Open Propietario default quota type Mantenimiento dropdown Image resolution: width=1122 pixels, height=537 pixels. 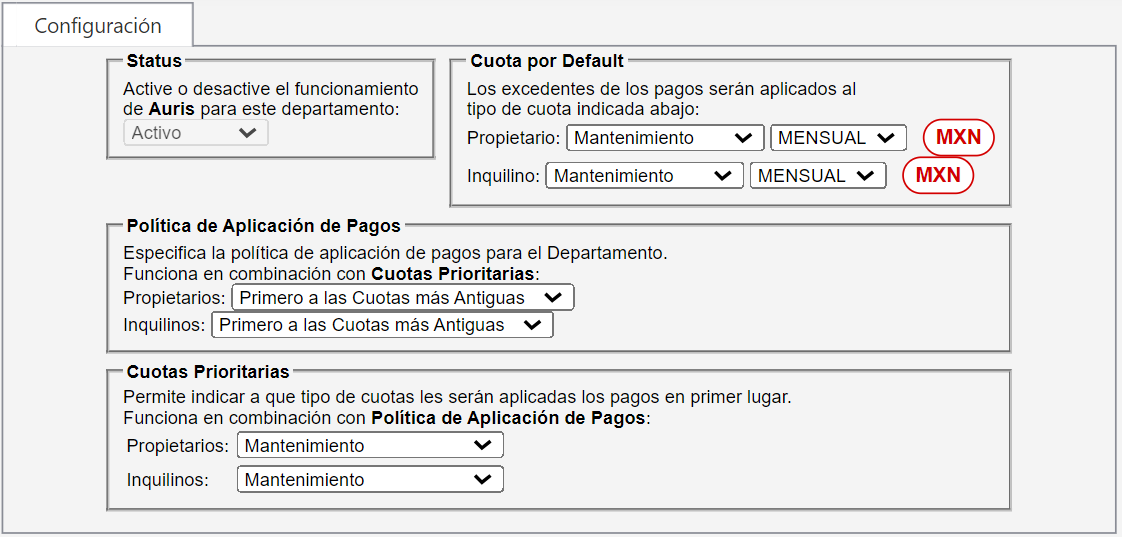tap(663, 138)
